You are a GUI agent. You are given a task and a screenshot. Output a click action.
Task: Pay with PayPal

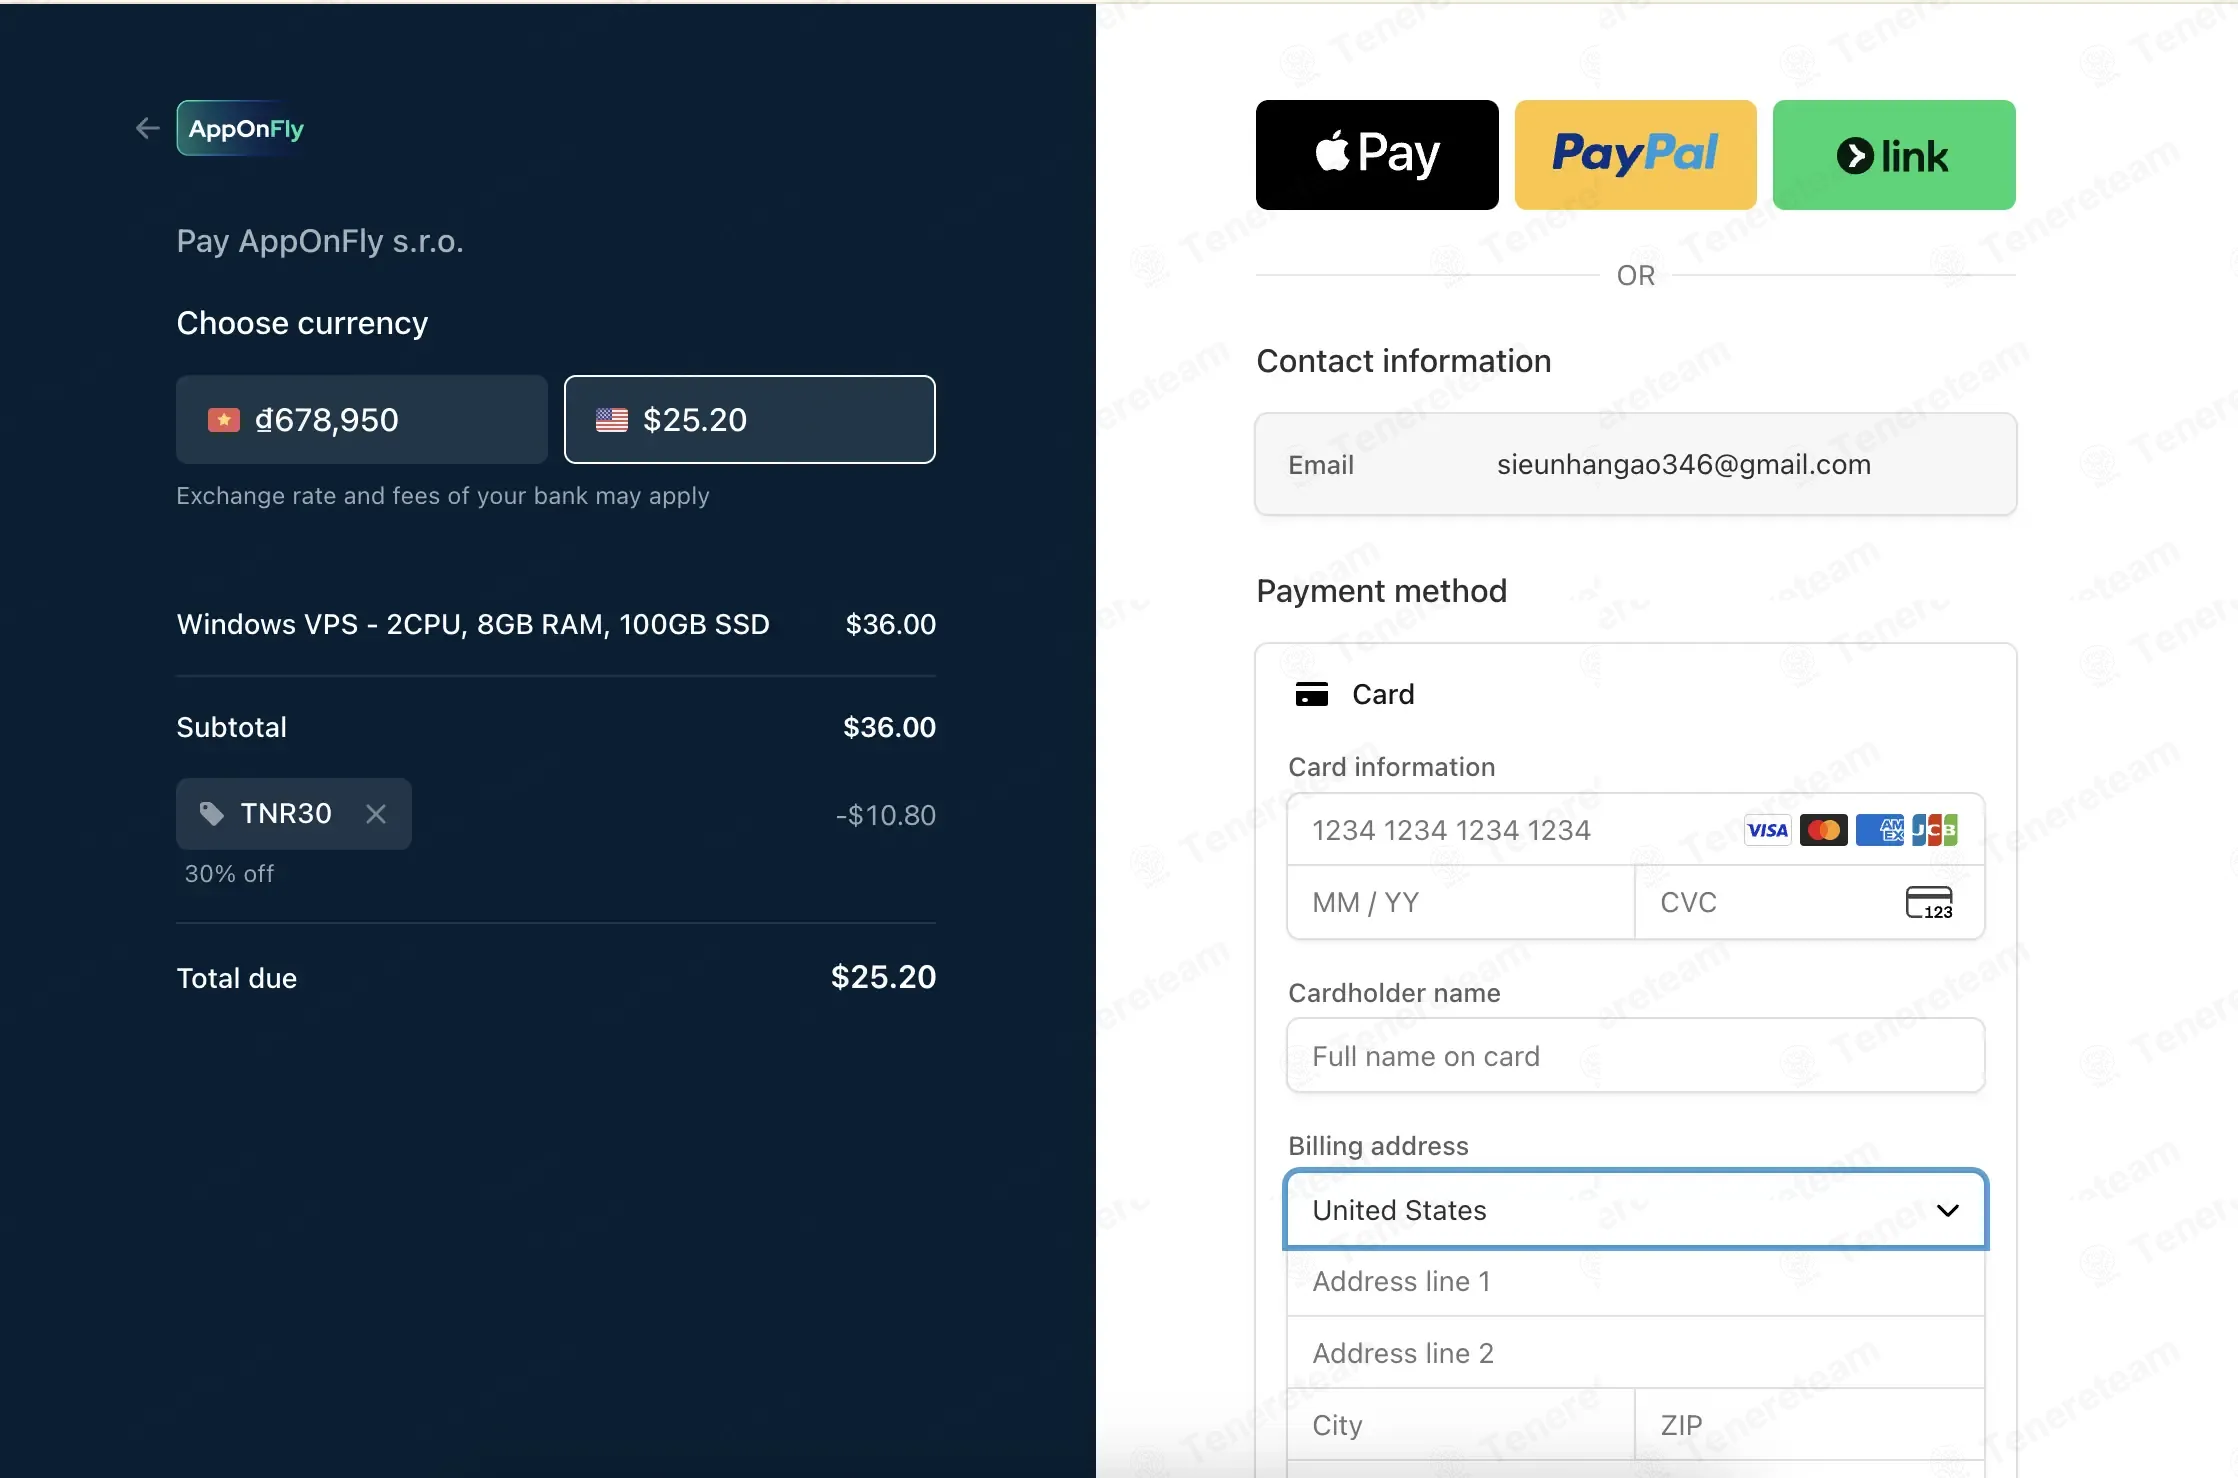[1635, 155]
